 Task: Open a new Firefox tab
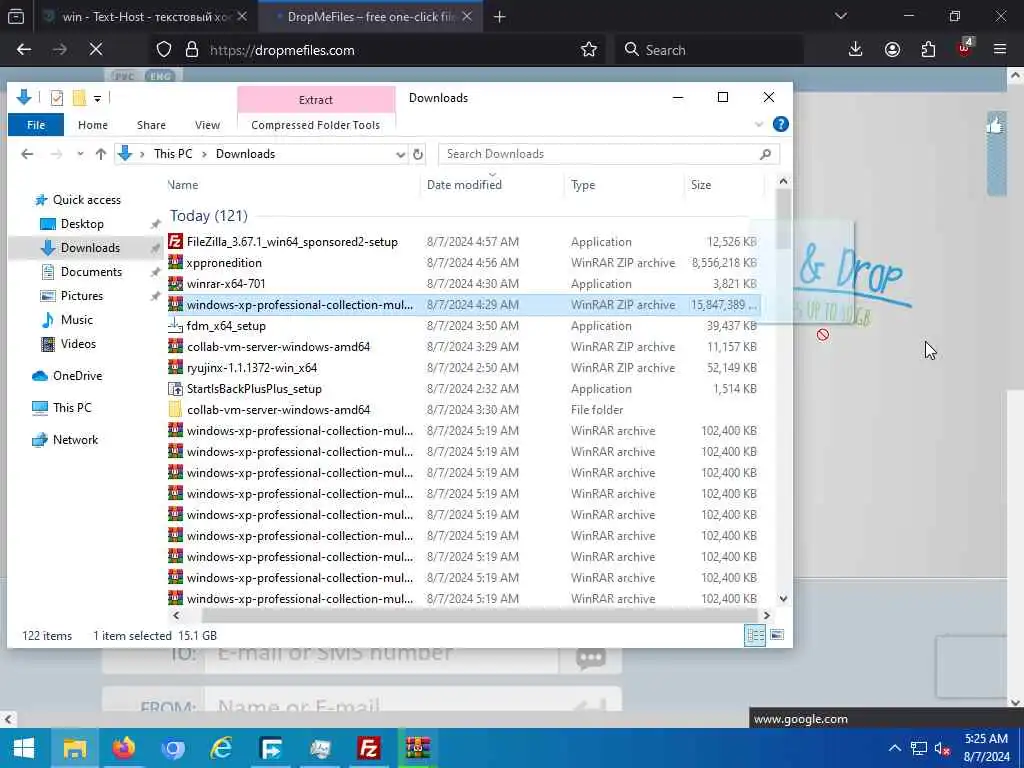coord(500,17)
